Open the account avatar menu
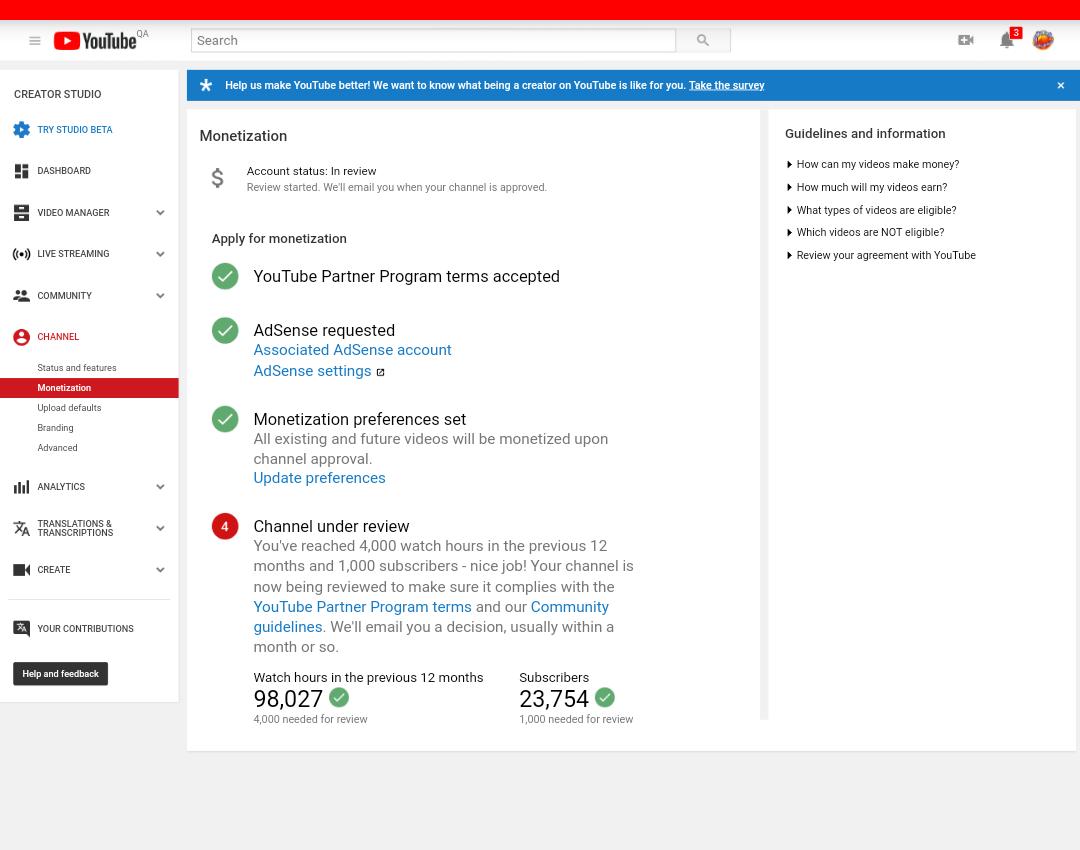The height and width of the screenshot is (850, 1080). (1043, 40)
